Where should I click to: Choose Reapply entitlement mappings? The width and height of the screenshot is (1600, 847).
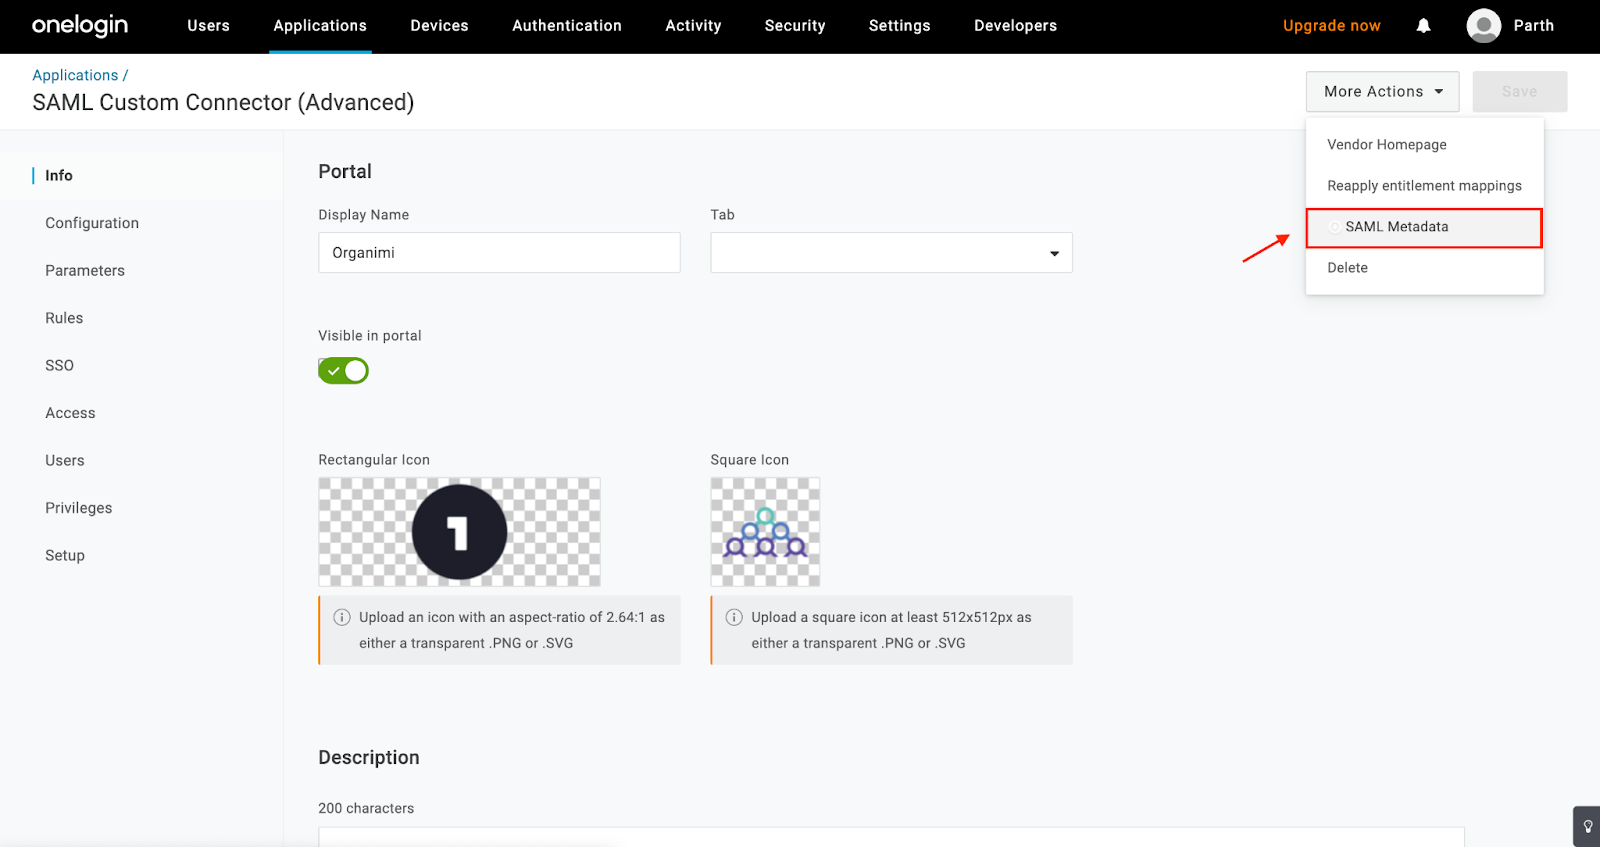point(1424,186)
